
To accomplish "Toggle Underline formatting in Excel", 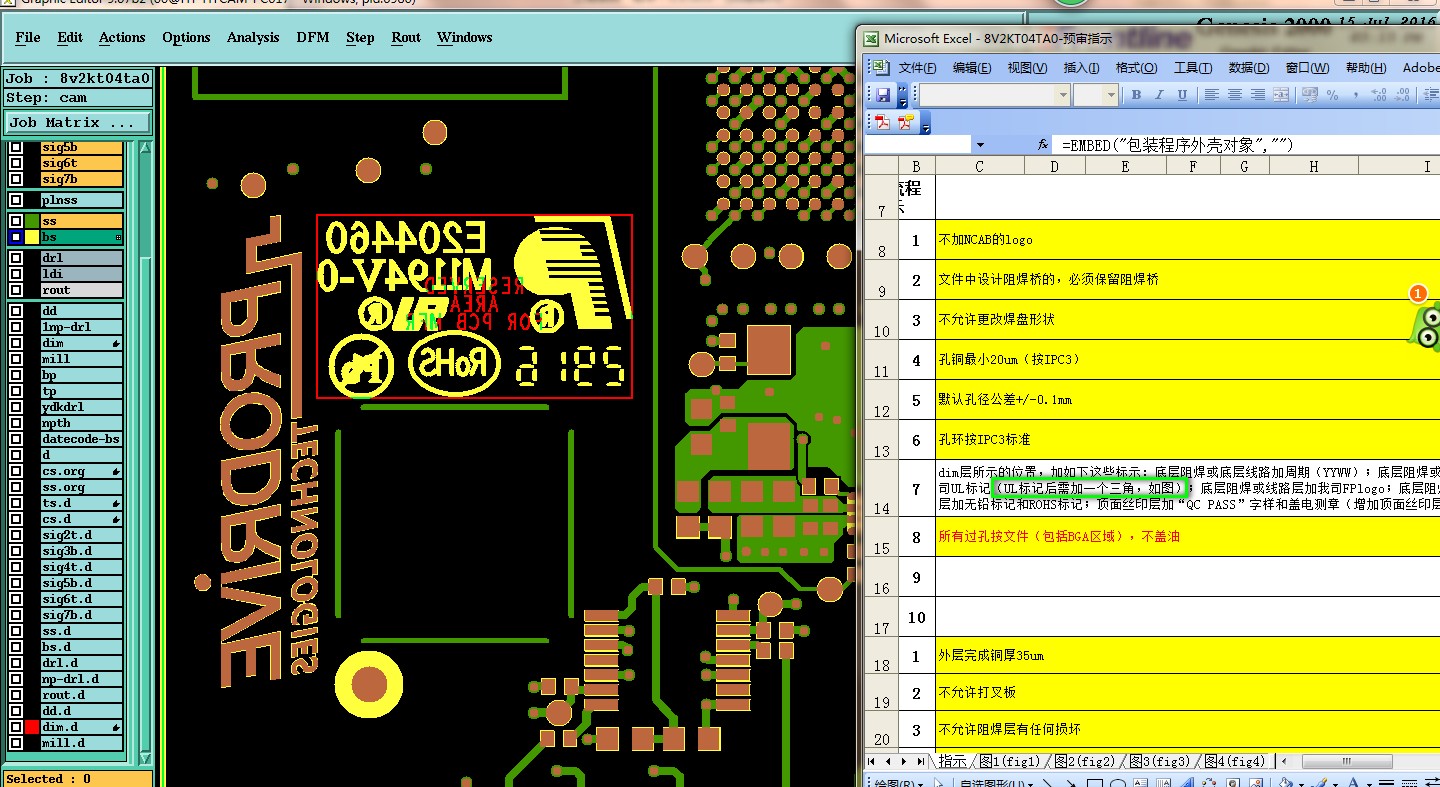I will [1182, 95].
